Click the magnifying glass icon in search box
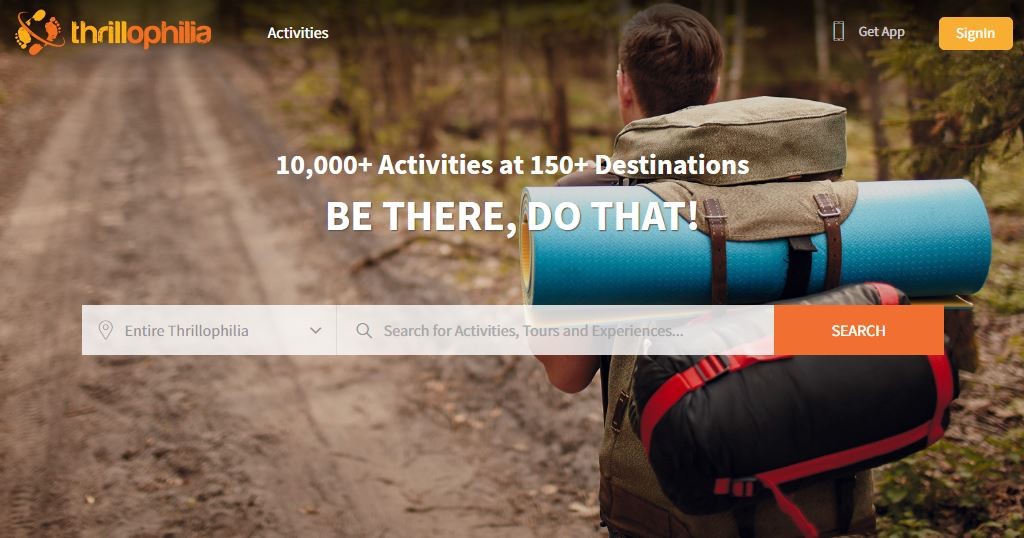The width and height of the screenshot is (1024, 538). [x=364, y=330]
